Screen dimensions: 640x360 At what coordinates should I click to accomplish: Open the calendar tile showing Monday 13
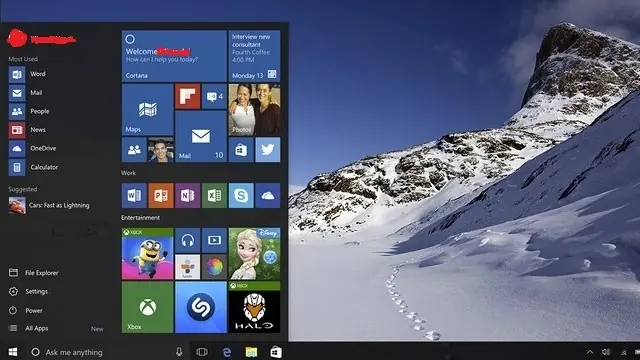[254, 56]
